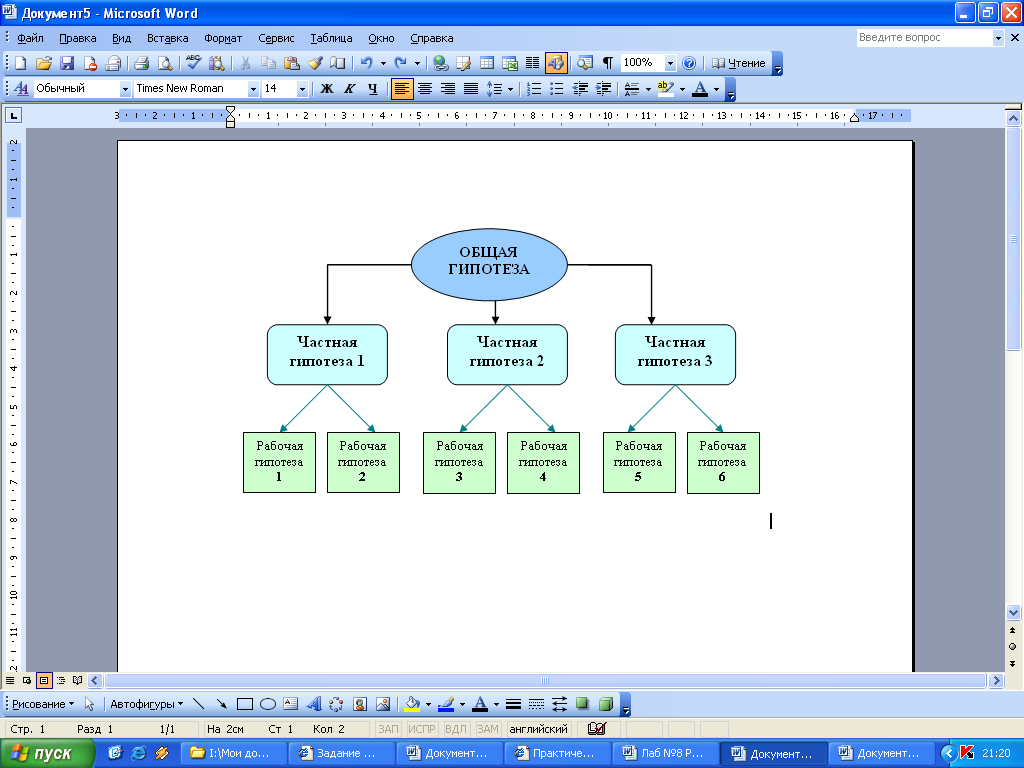Viewport: 1024px width, 768px height.
Task: Toggle underline formatting (Ч)
Action: pos(372,89)
